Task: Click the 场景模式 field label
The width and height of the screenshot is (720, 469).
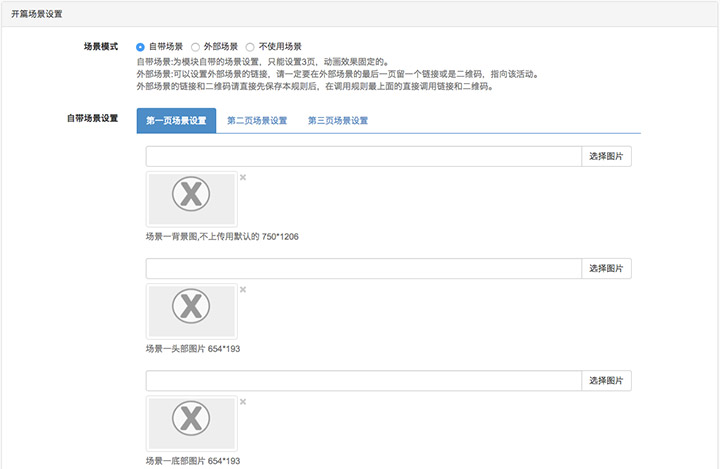Action: click(101, 46)
